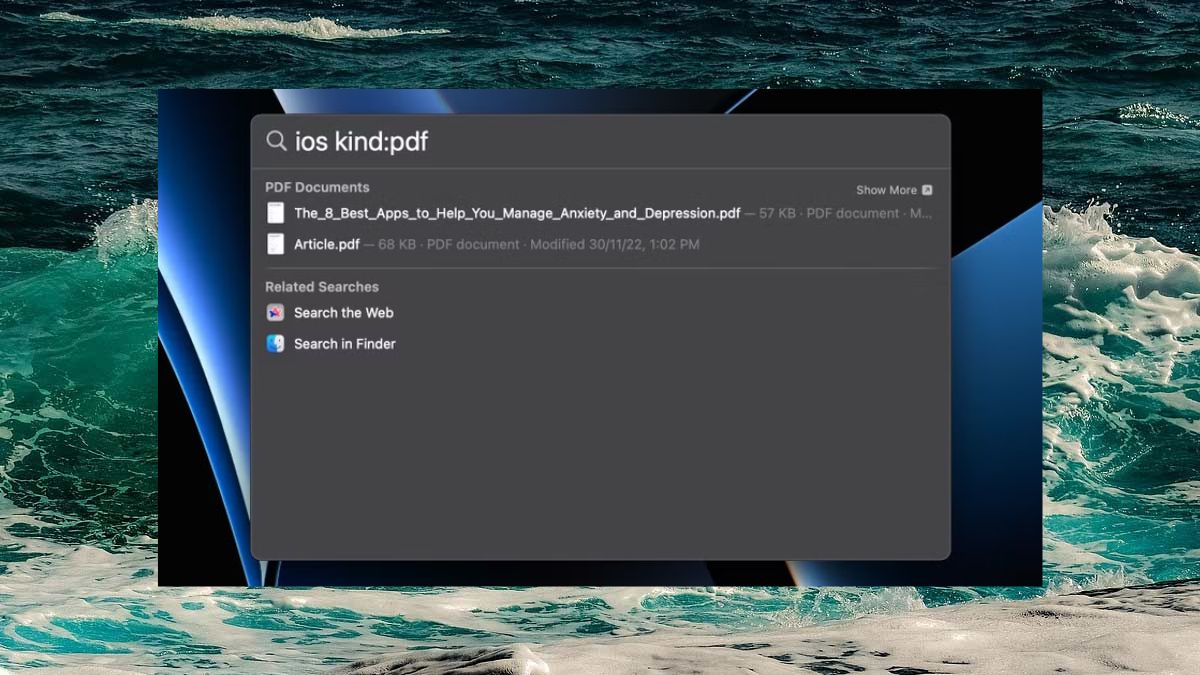
Task: Click the PDF icon beside The_8_Best_Apps file
Action: pos(275,213)
